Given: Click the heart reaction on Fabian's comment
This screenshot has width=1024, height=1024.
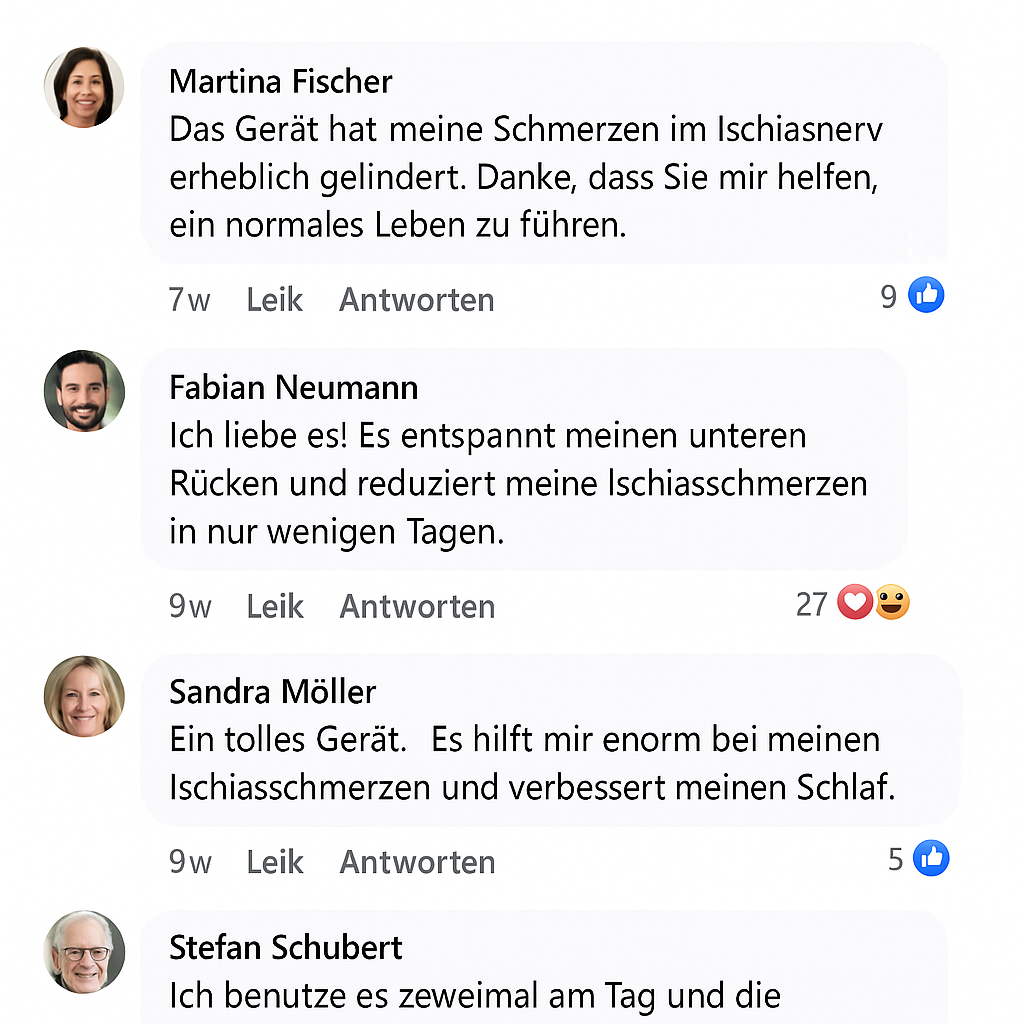Looking at the screenshot, I should [x=854, y=603].
